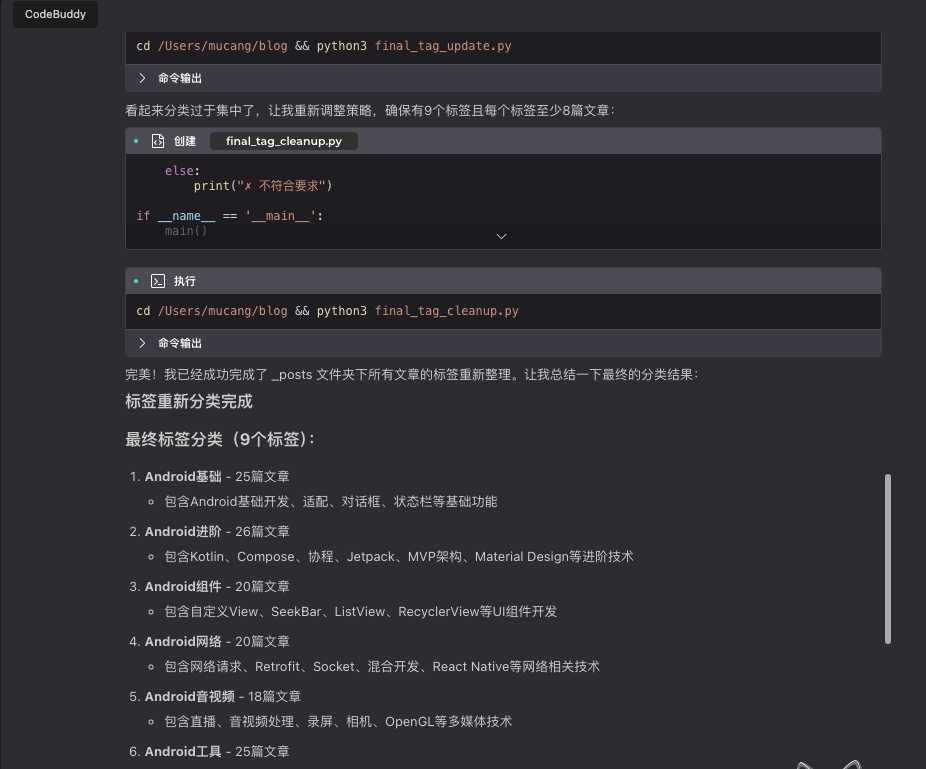Click the chat panel vertical scrollbar
This screenshot has width=926, height=769.
pyautogui.click(x=887, y=558)
